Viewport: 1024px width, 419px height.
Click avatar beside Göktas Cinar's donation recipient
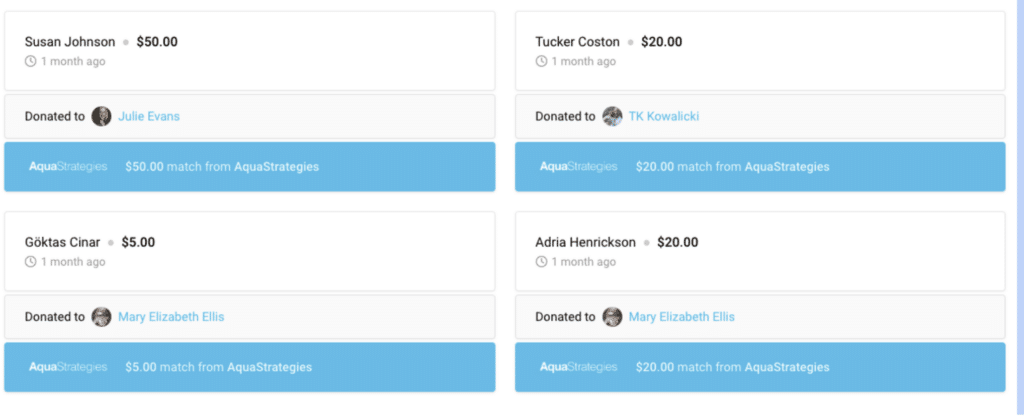tap(101, 317)
